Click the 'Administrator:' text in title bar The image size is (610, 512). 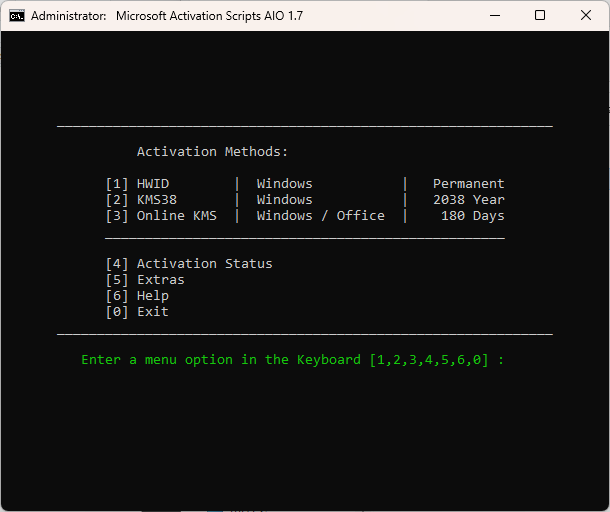click(68, 16)
